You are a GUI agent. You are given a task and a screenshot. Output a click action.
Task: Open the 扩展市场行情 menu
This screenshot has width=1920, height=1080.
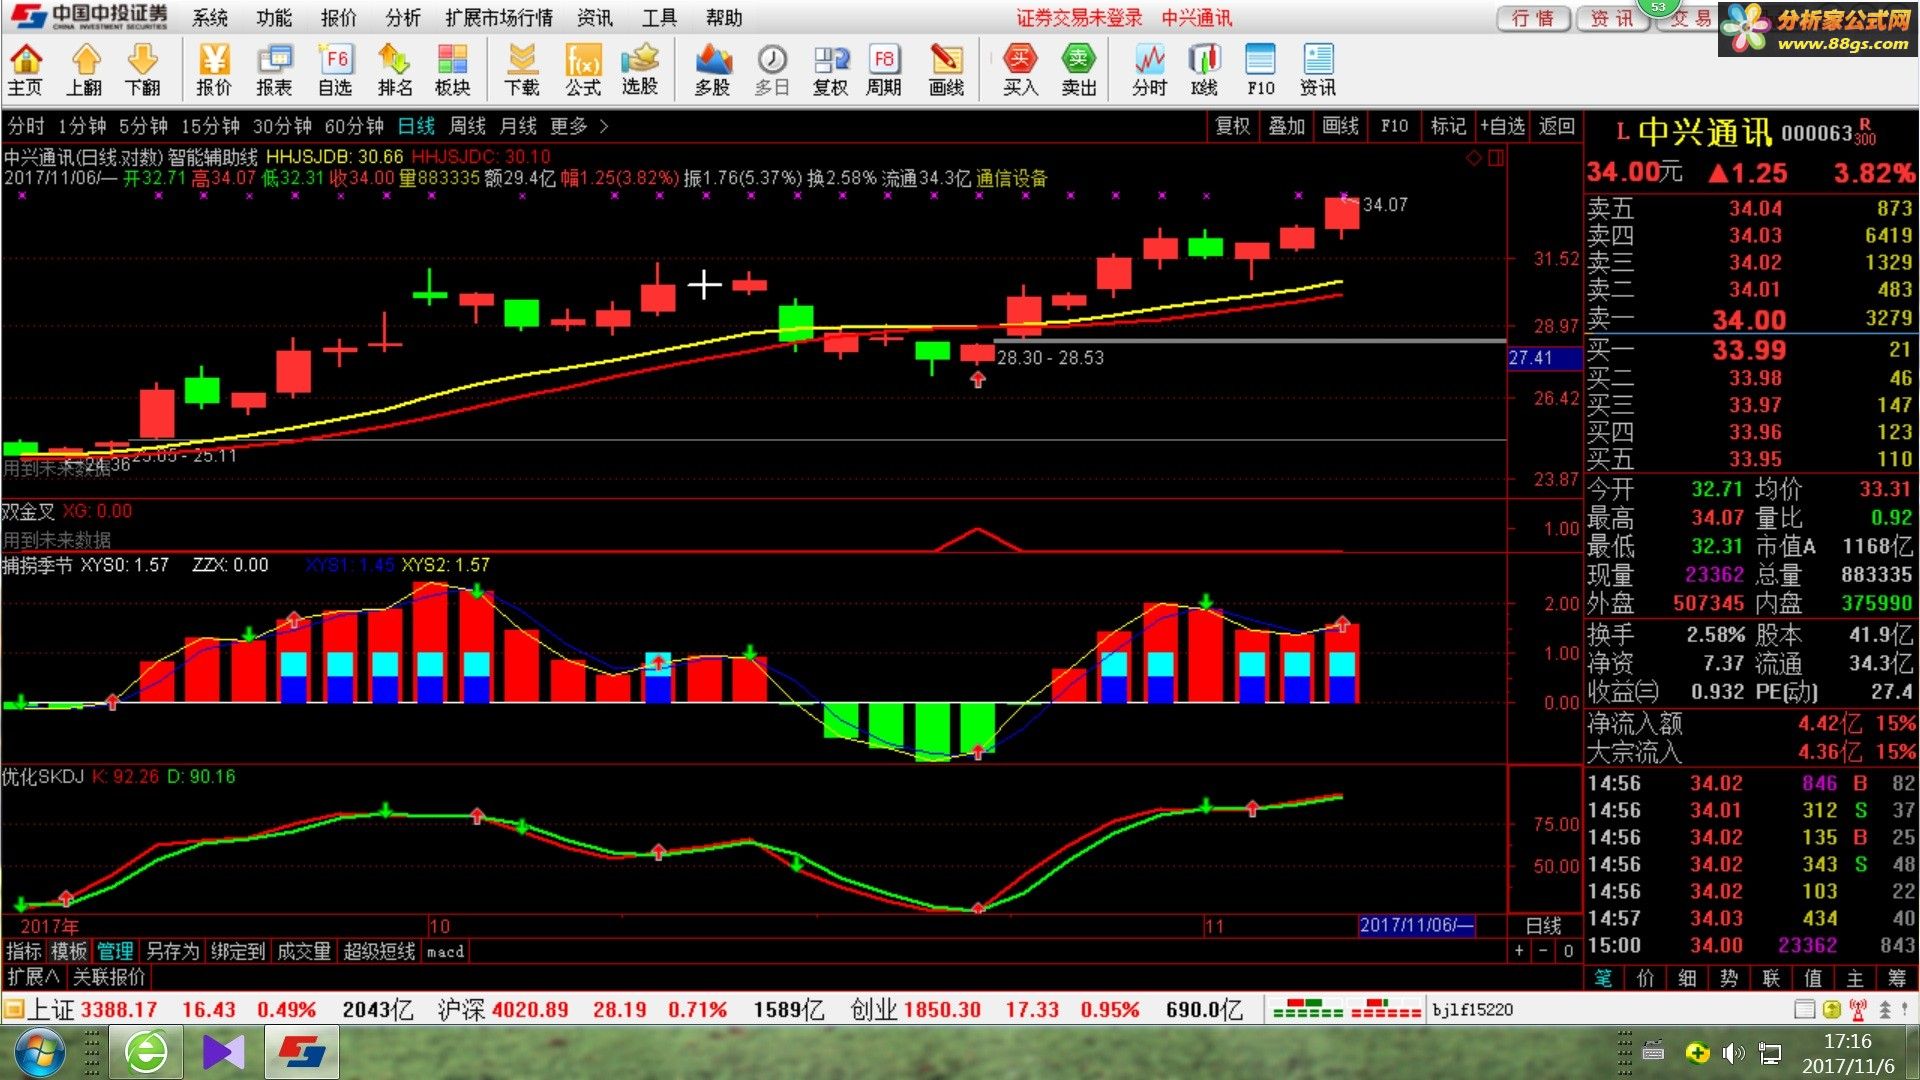coord(499,18)
